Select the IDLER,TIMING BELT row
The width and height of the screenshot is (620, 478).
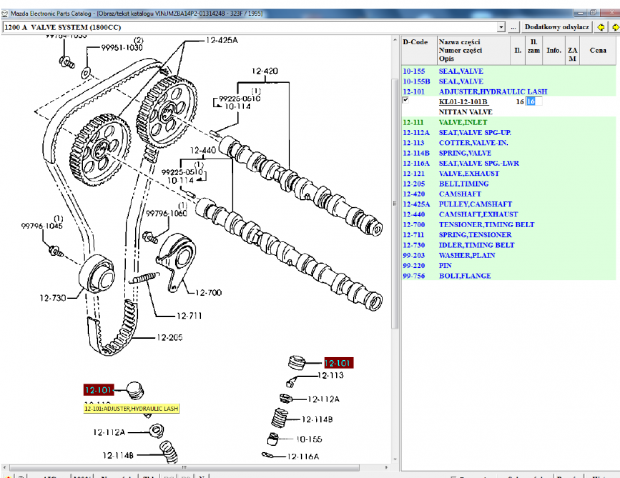click(x=508, y=245)
